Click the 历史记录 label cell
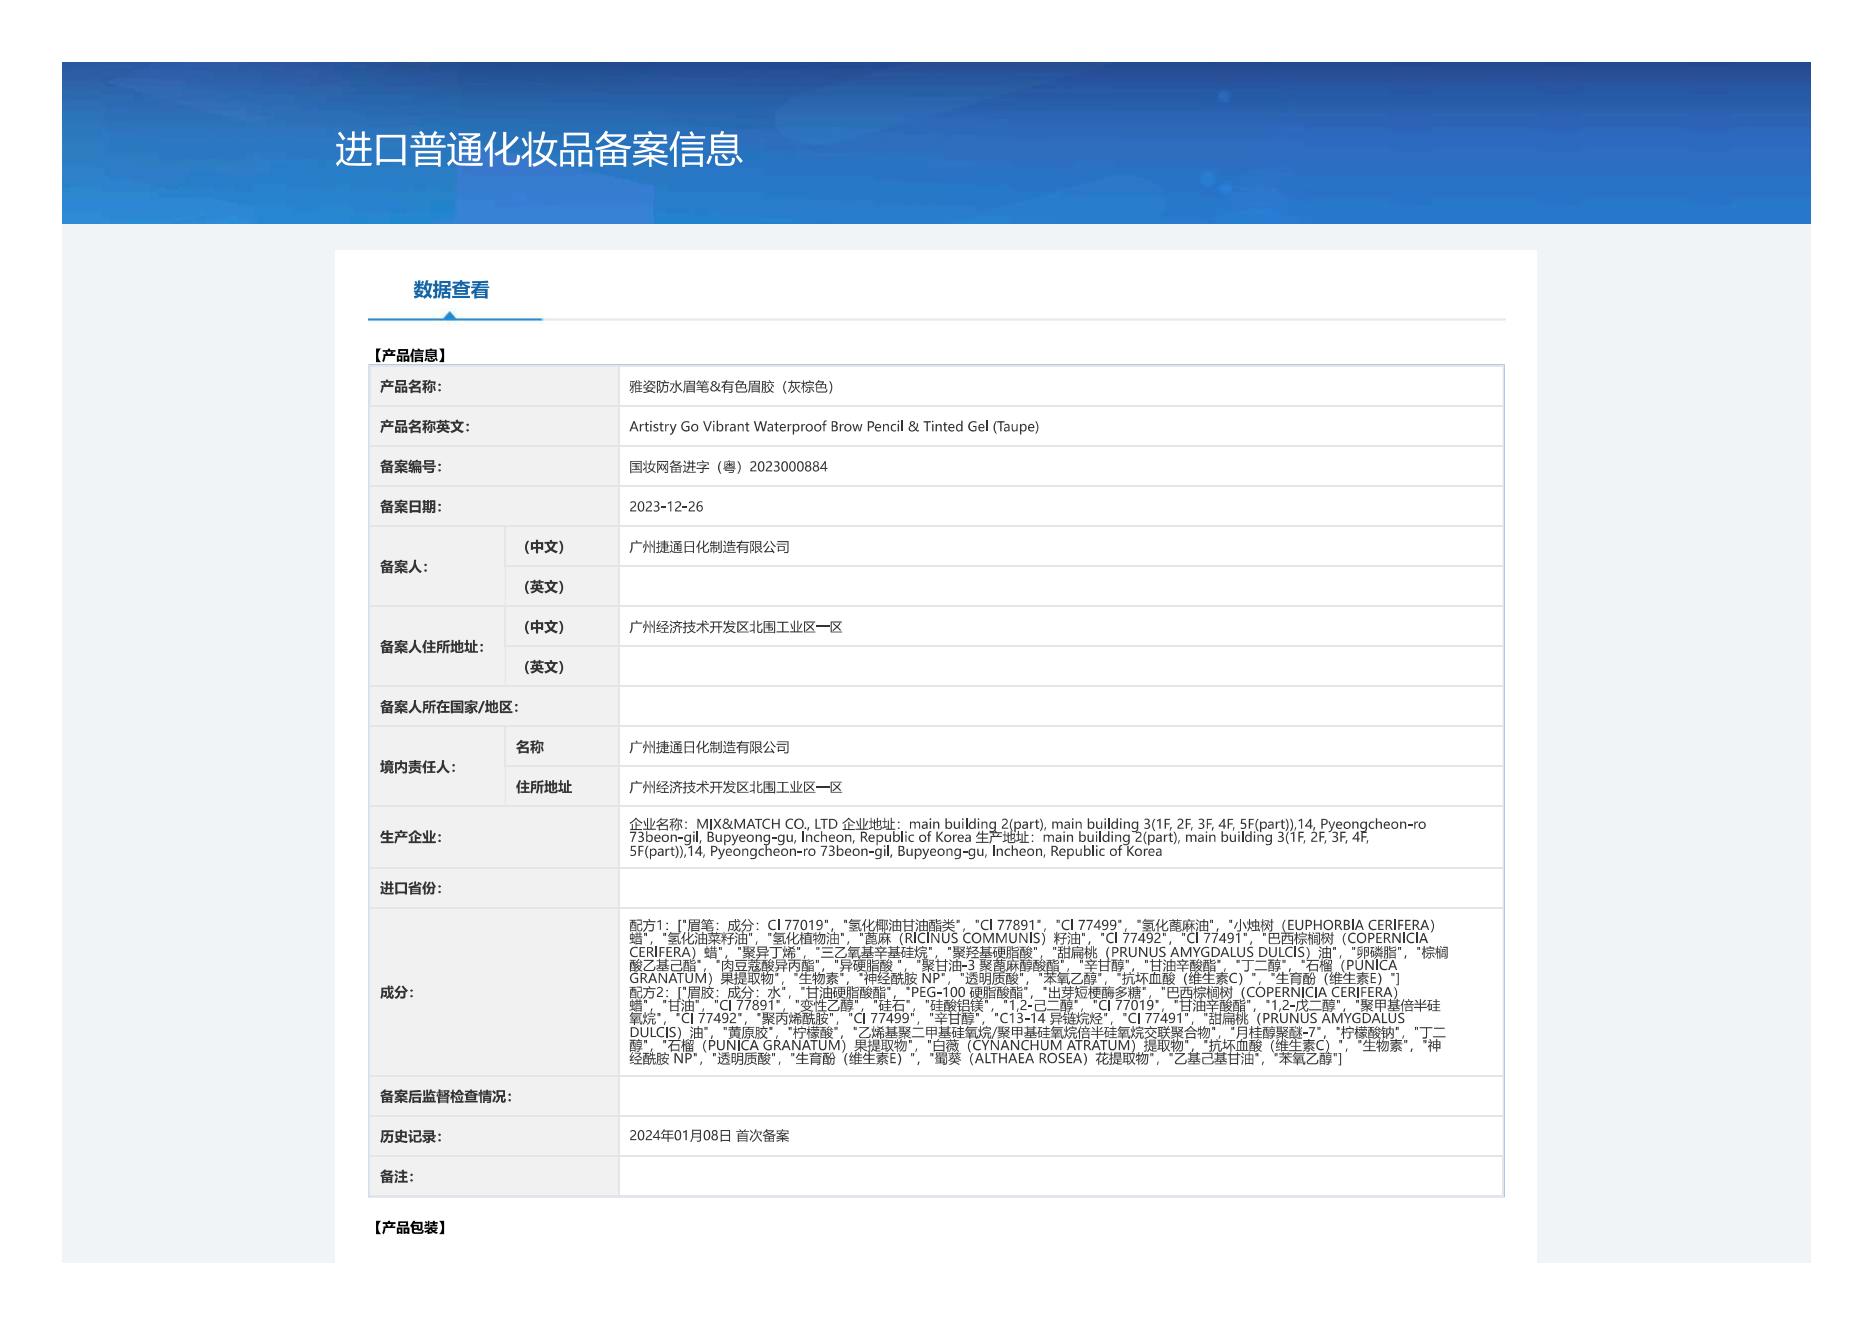Viewport: 1871px width, 1323px height. pyautogui.click(x=494, y=1136)
